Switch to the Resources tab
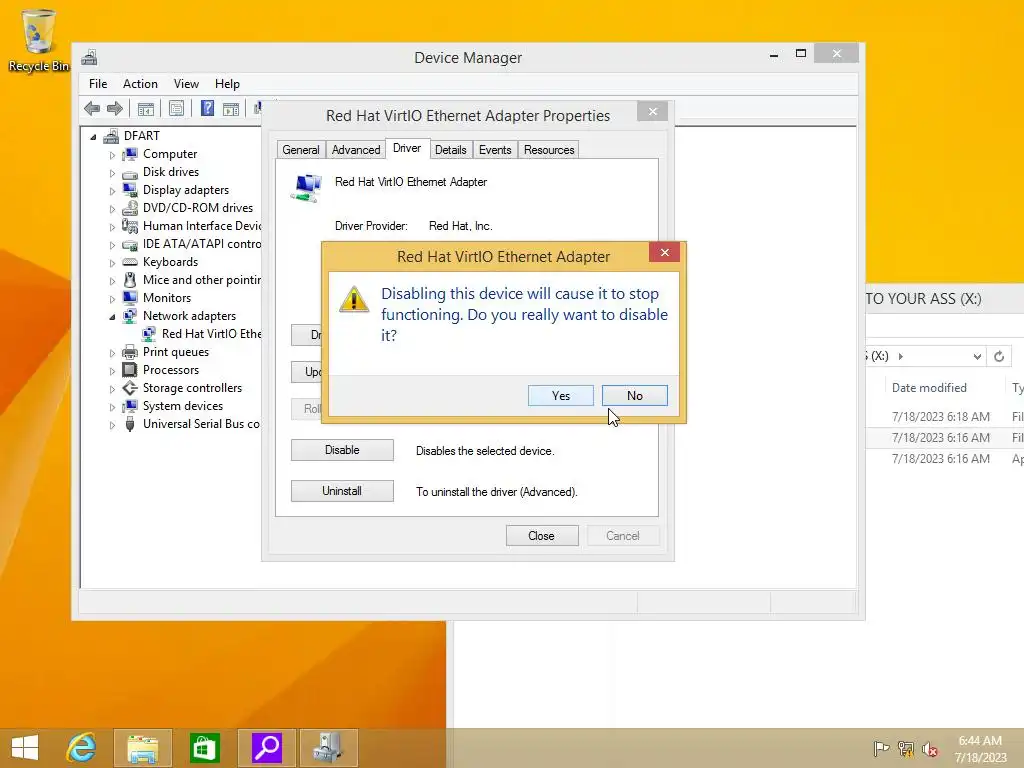 pos(549,150)
